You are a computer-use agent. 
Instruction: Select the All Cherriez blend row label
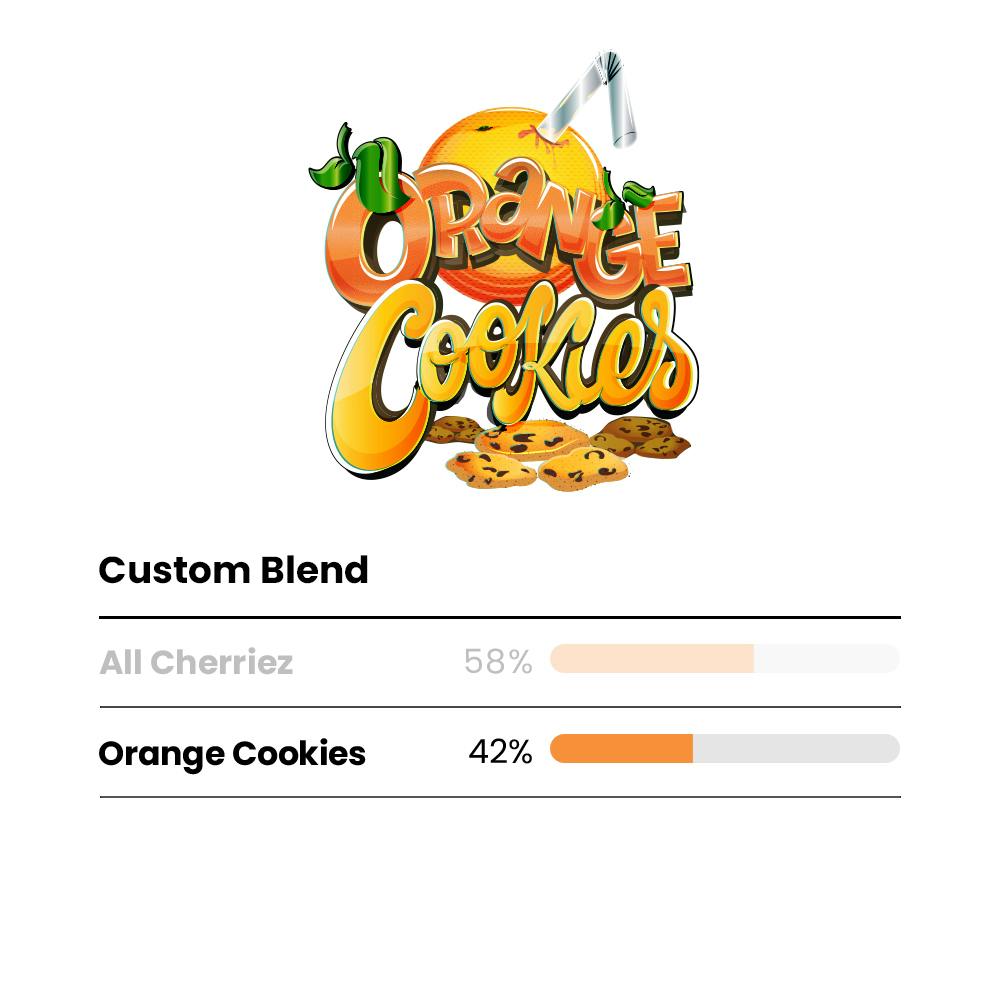pos(196,662)
